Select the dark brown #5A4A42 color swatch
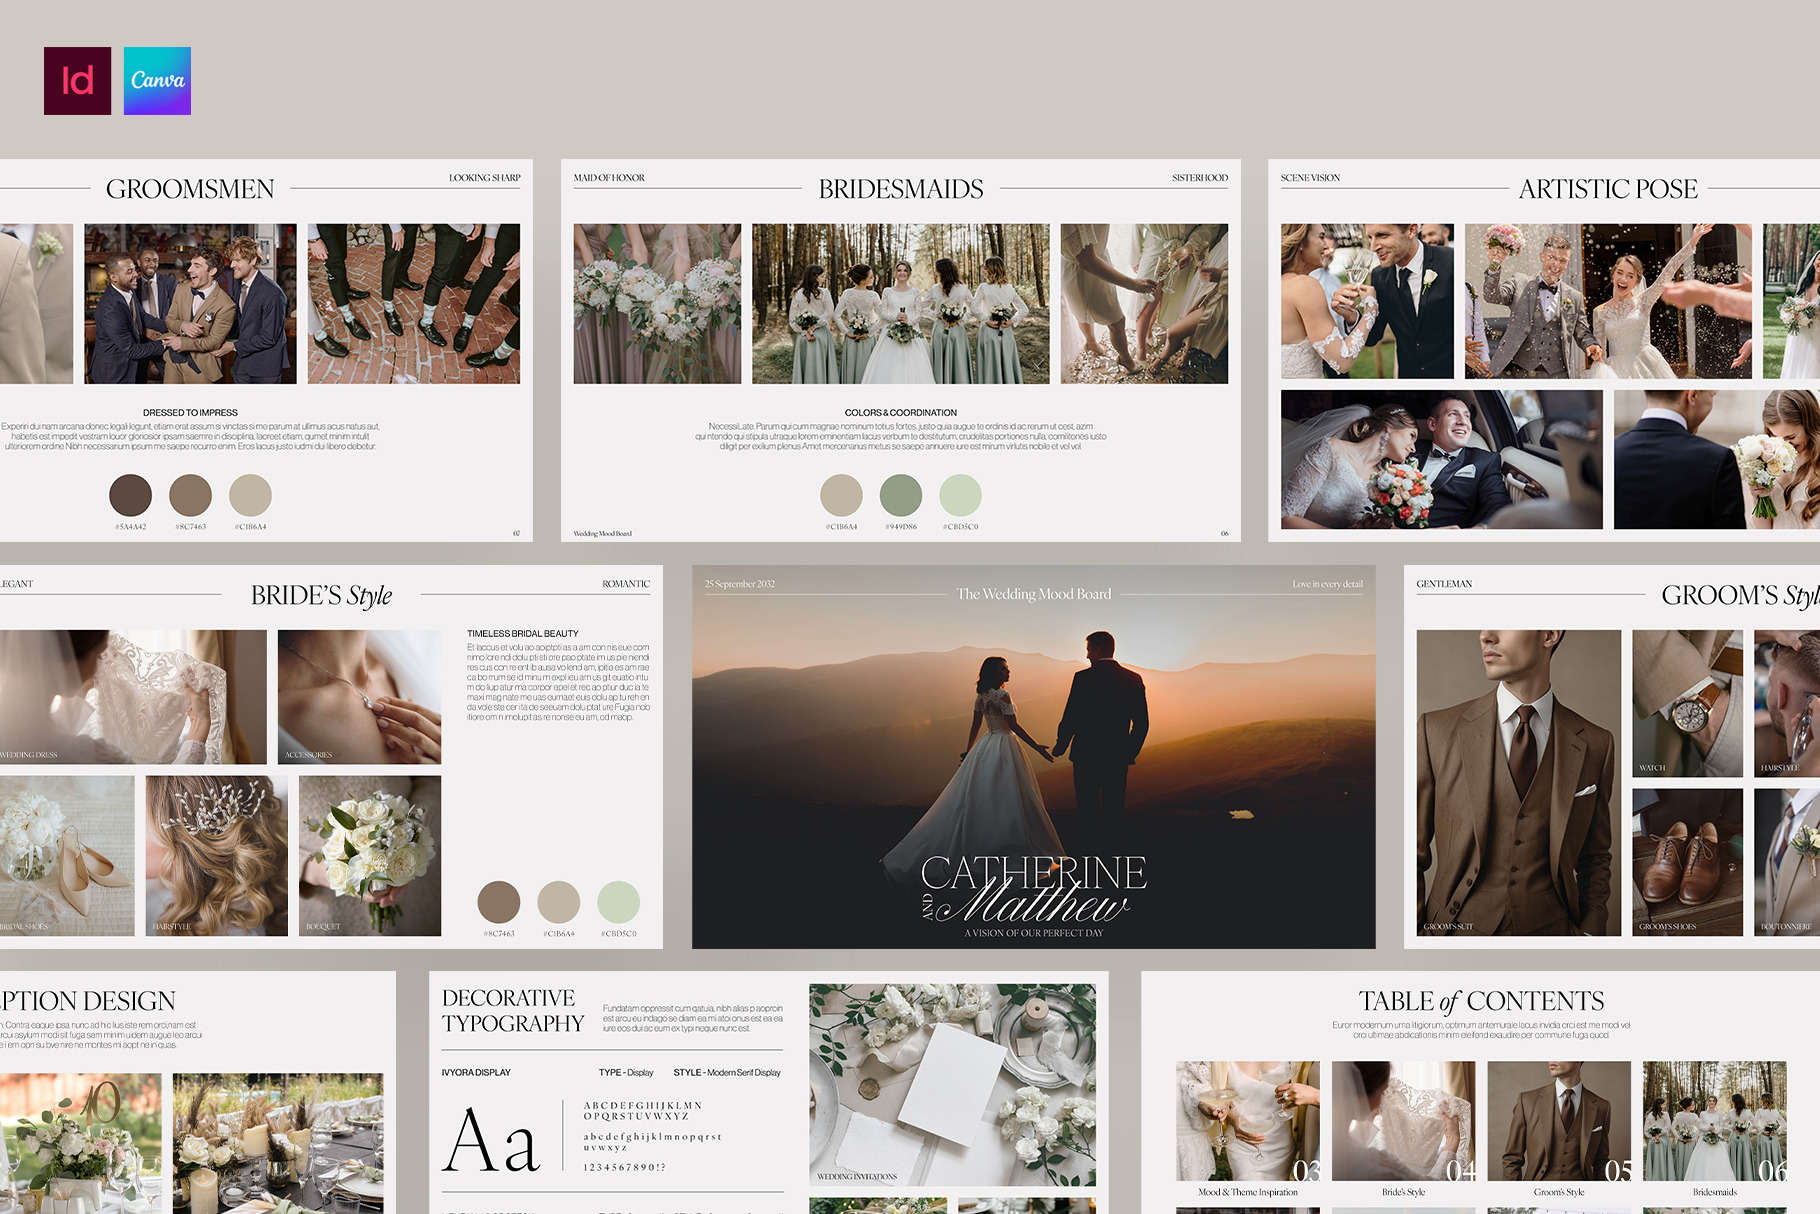The height and width of the screenshot is (1214, 1820). click(x=130, y=495)
